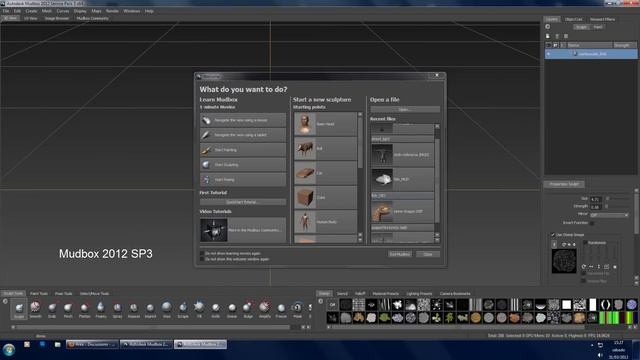This screenshot has width=640, height=360.
Task: Select the Bulge tool
Action: coord(248,309)
